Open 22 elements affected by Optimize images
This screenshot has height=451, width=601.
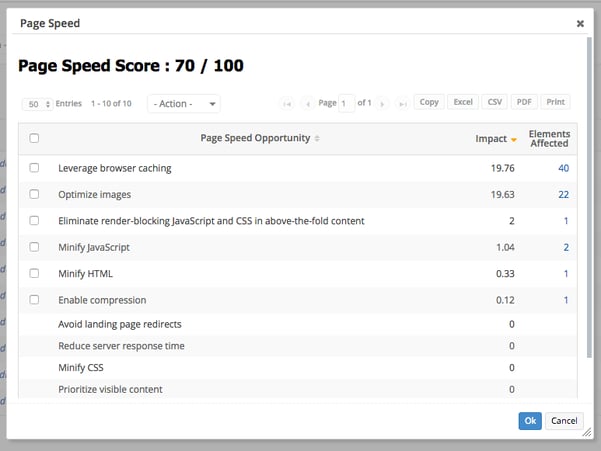coord(563,195)
